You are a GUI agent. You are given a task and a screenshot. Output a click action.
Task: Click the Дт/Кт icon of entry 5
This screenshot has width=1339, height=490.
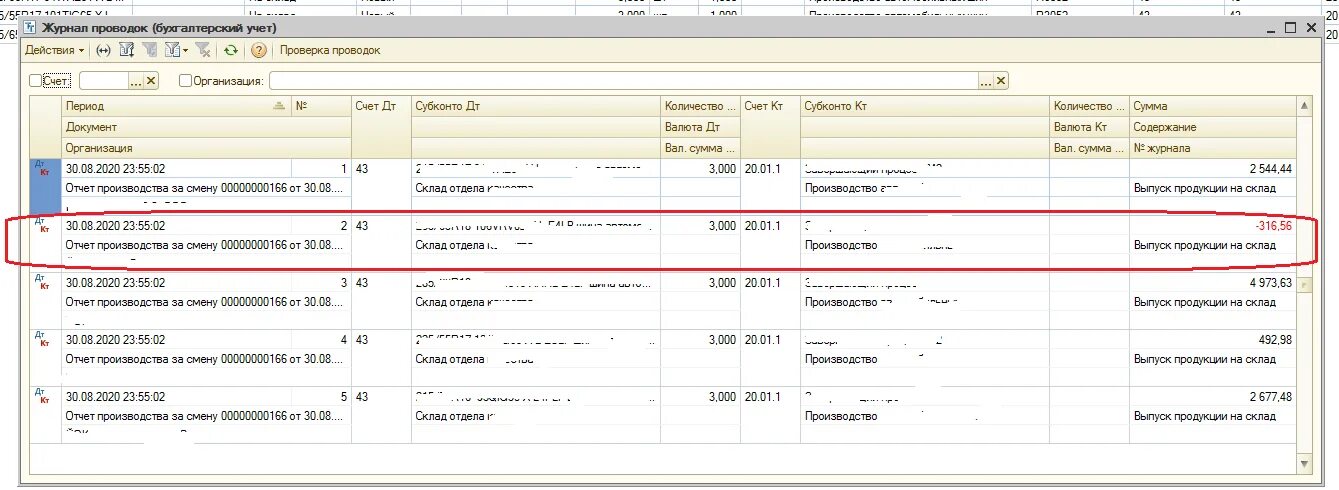(42, 397)
